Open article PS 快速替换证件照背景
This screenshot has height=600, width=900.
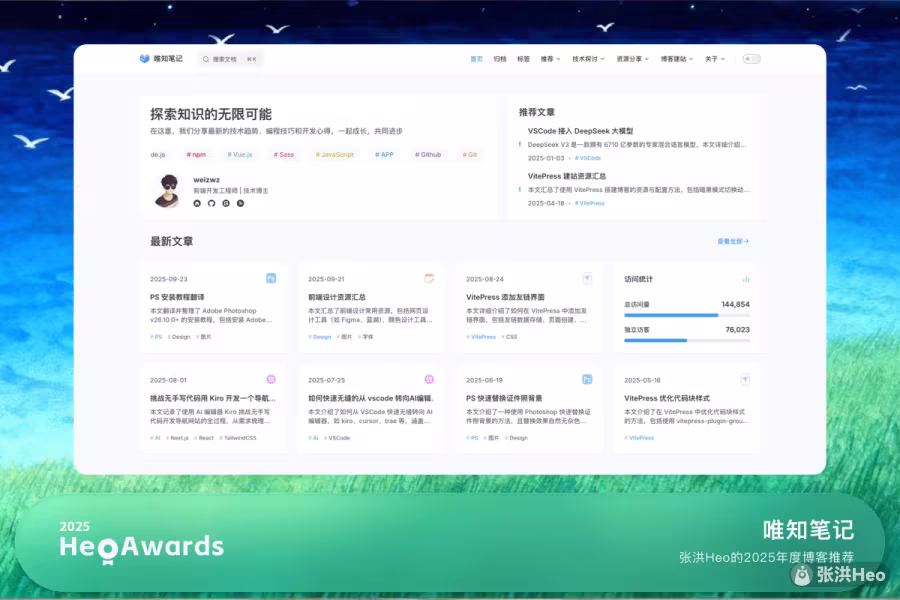pyautogui.click(x=504, y=398)
